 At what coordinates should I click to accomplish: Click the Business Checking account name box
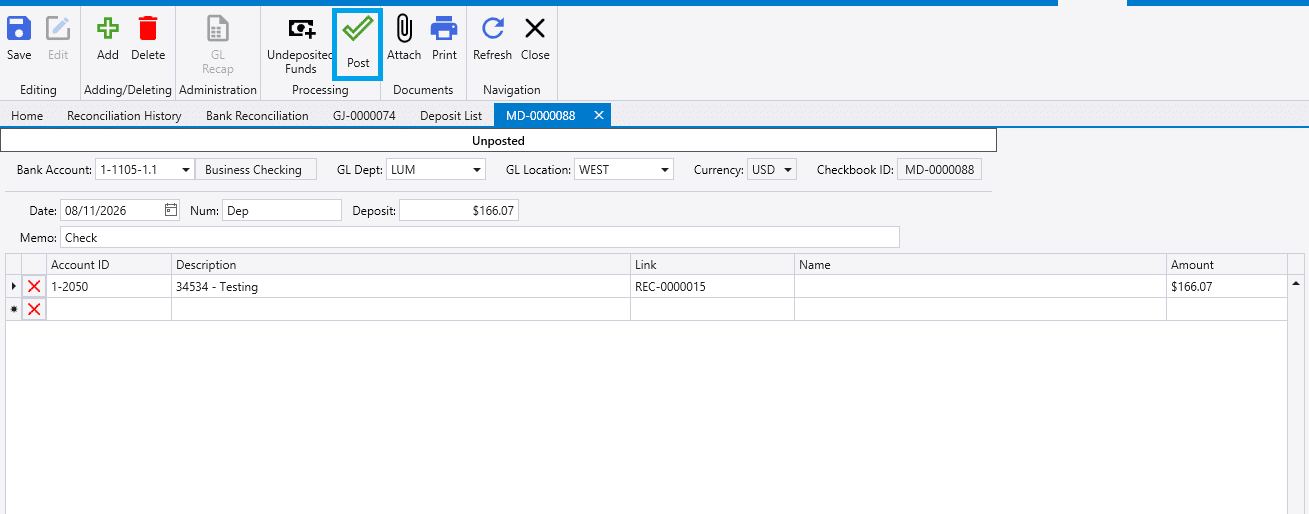[x=255, y=170]
